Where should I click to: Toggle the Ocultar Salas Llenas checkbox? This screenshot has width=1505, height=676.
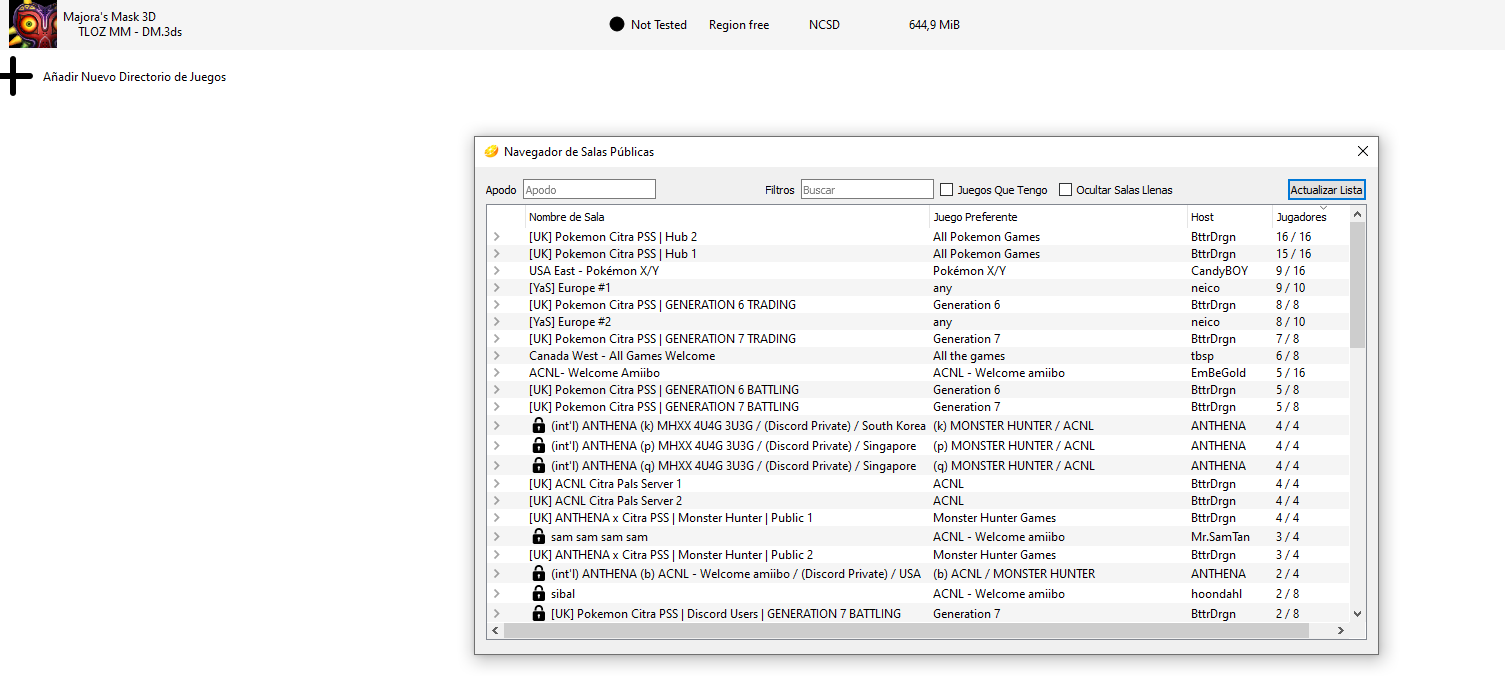pyautogui.click(x=1065, y=190)
